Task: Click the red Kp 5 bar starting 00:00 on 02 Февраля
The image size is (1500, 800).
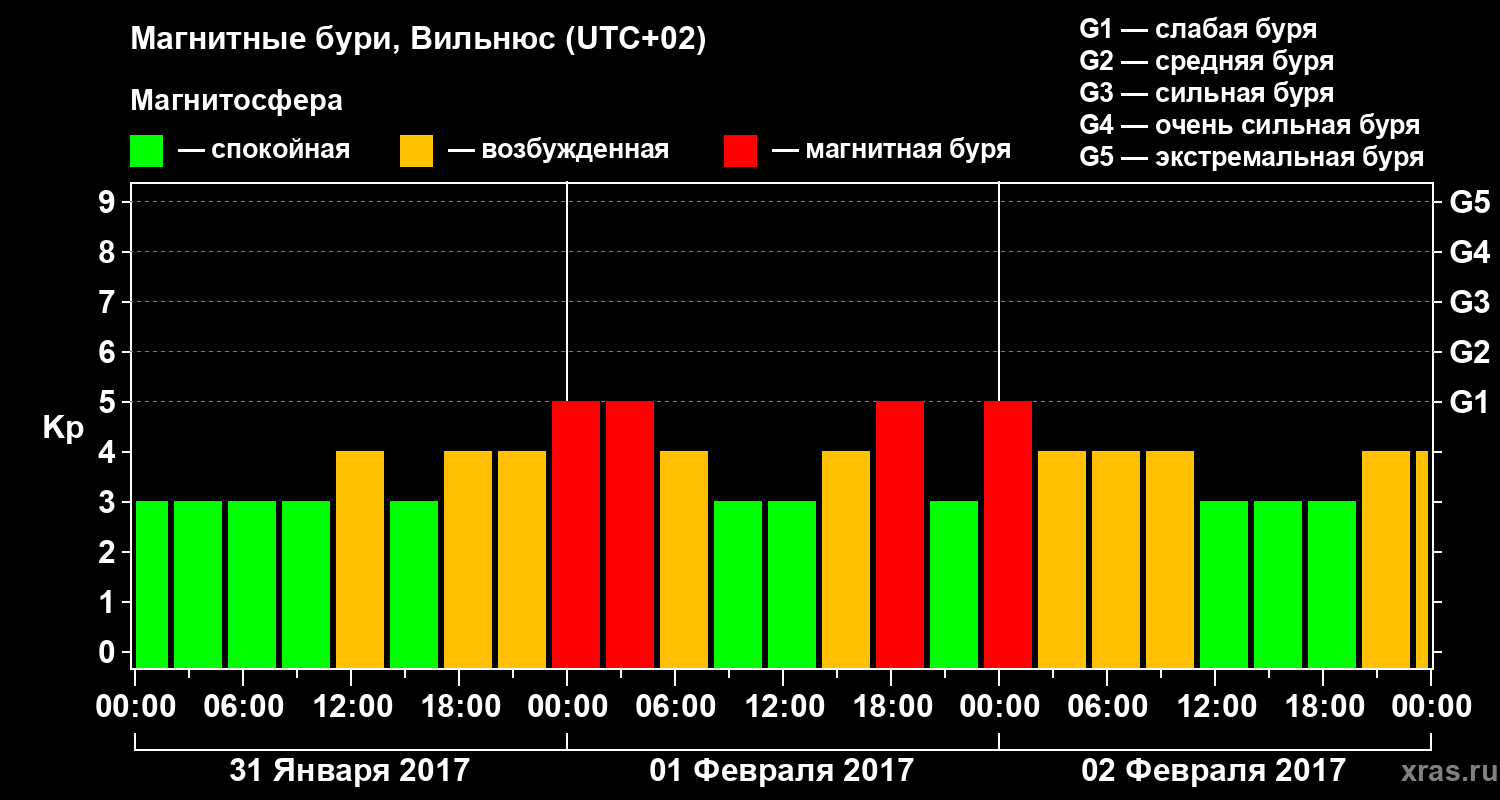Action: coord(1008,535)
